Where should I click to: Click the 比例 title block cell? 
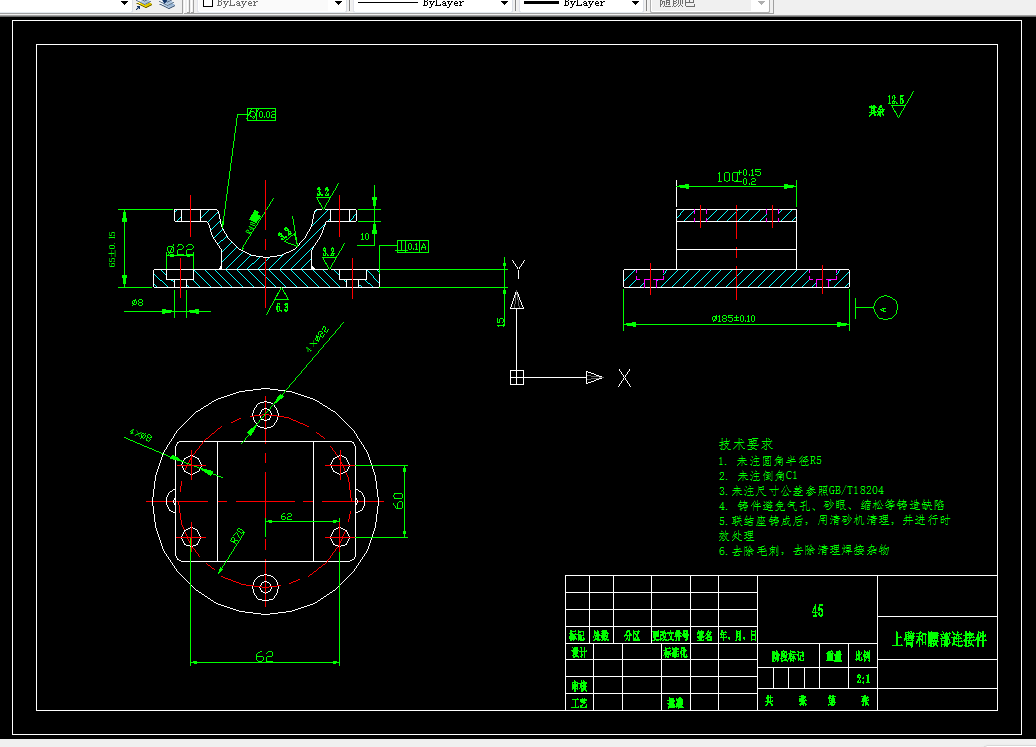point(863,656)
